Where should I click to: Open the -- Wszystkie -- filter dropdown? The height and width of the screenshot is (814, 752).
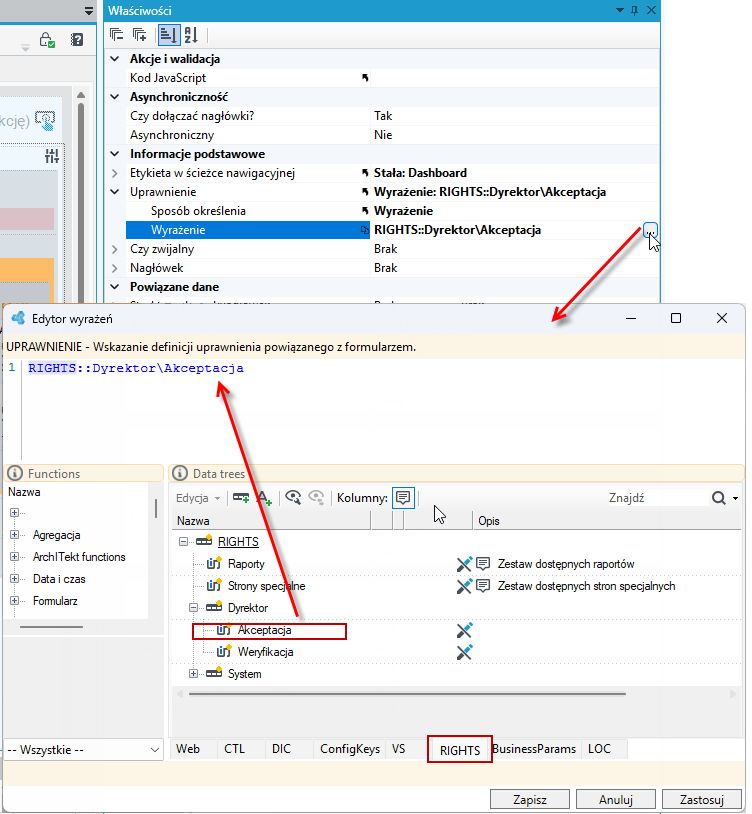click(x=84, y=750)
